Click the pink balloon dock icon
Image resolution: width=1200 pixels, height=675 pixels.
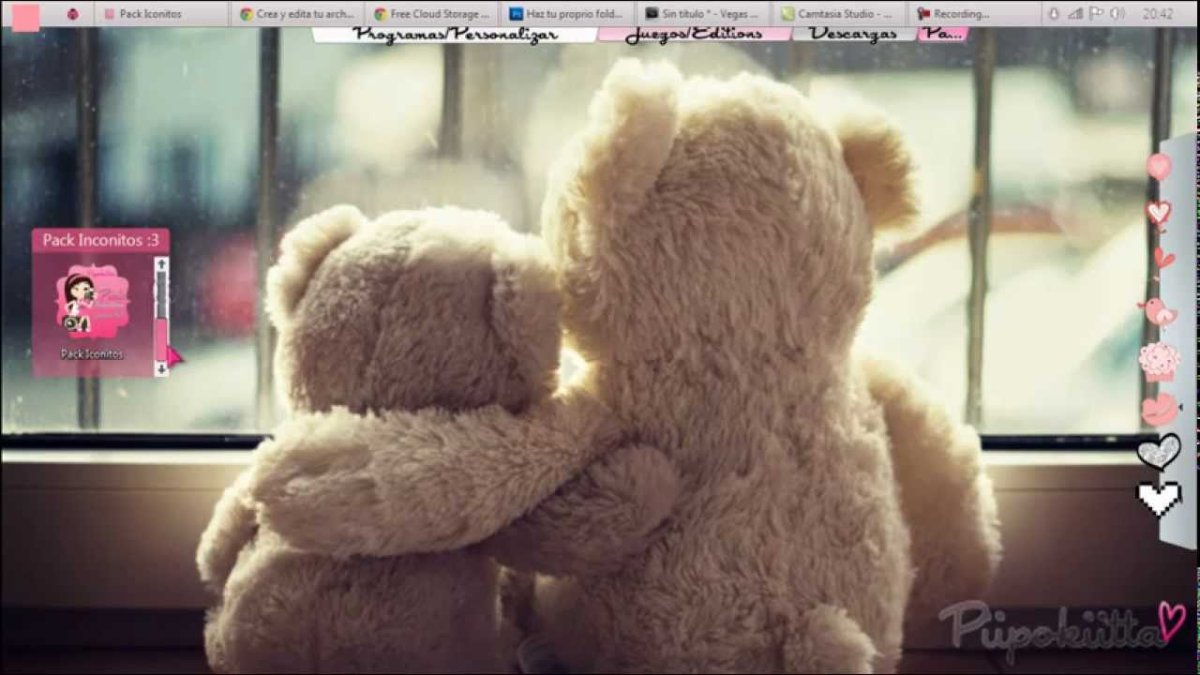(x=1158, y=167)
